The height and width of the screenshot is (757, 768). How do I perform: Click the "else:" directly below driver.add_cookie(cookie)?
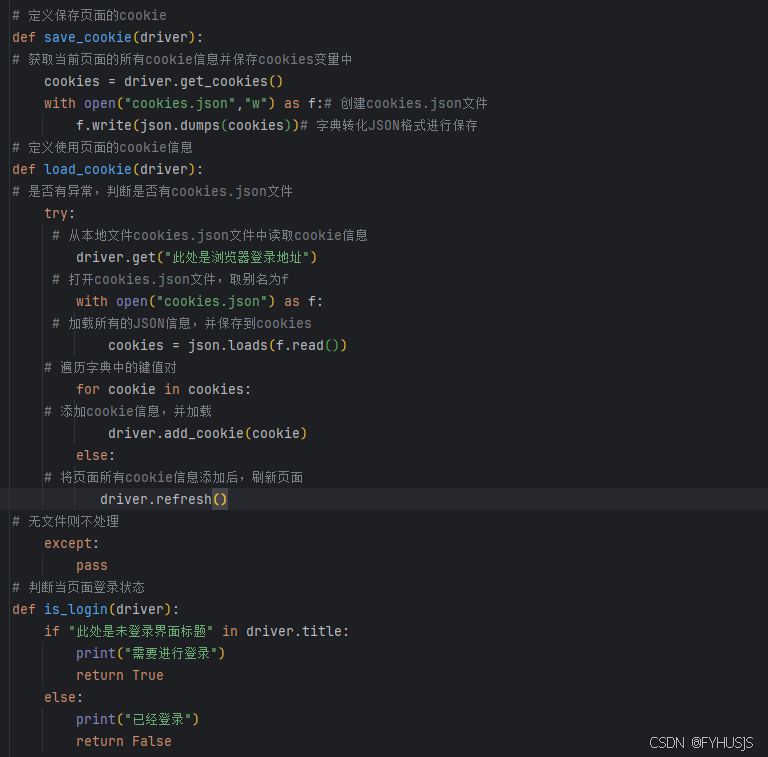(x=96, y=456)
